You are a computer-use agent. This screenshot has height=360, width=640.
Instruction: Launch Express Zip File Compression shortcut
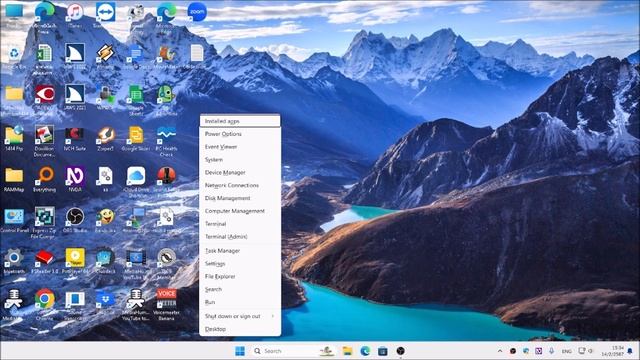coord(44,222)
